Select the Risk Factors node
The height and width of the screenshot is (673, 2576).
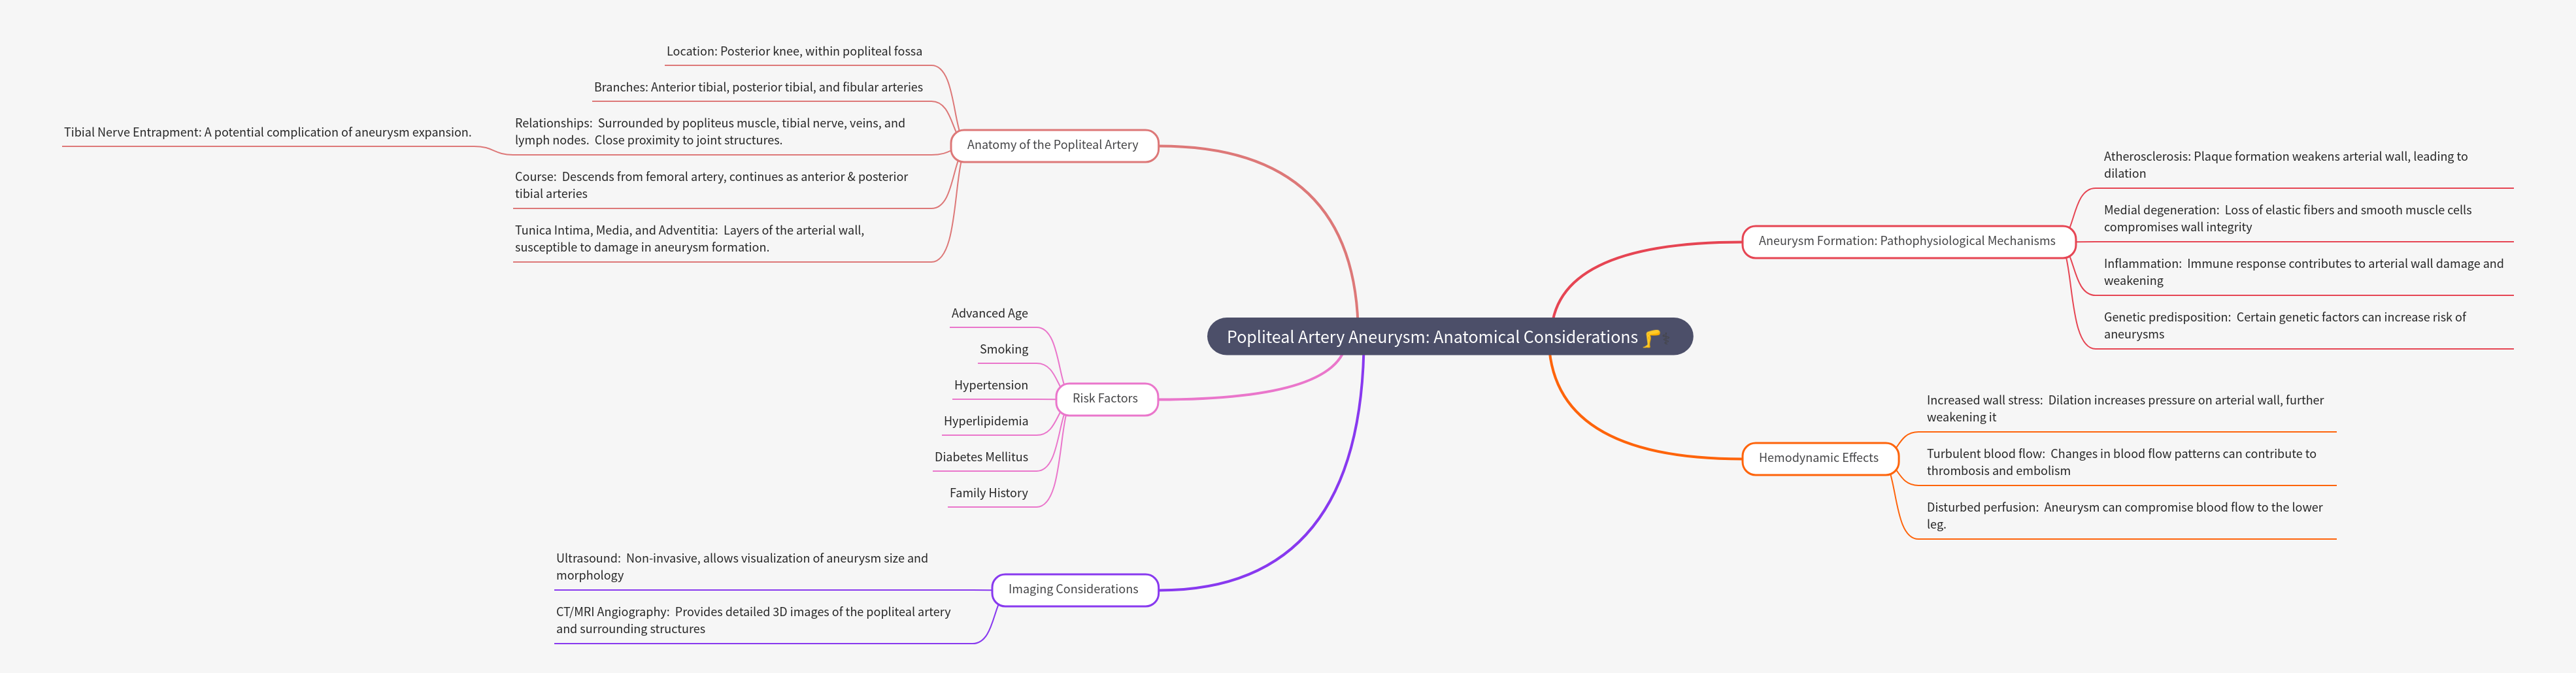pos(1106,398)
